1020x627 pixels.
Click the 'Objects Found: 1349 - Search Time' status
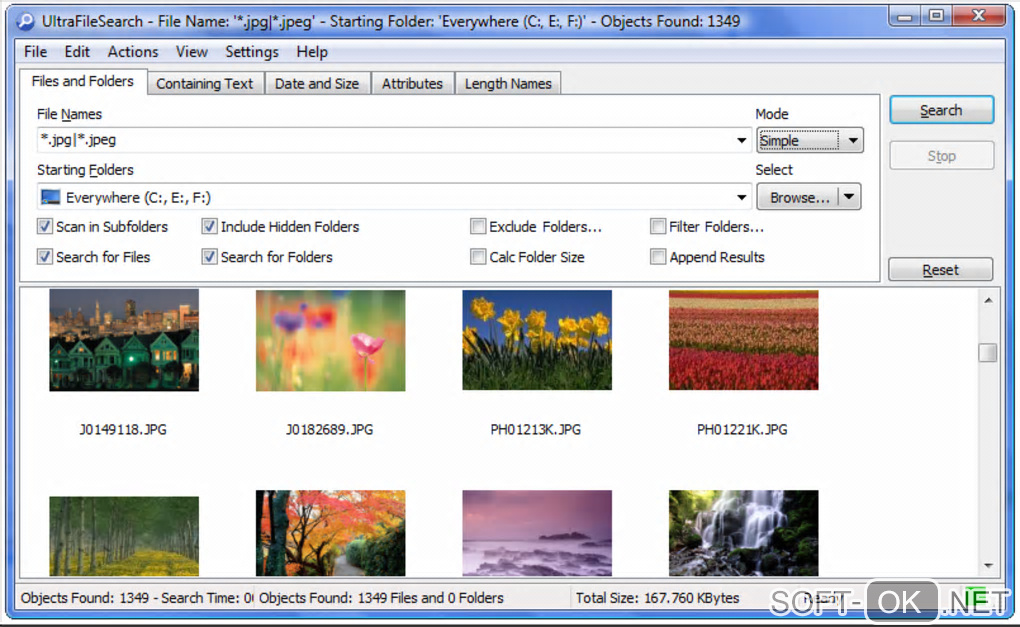point(137,598)
